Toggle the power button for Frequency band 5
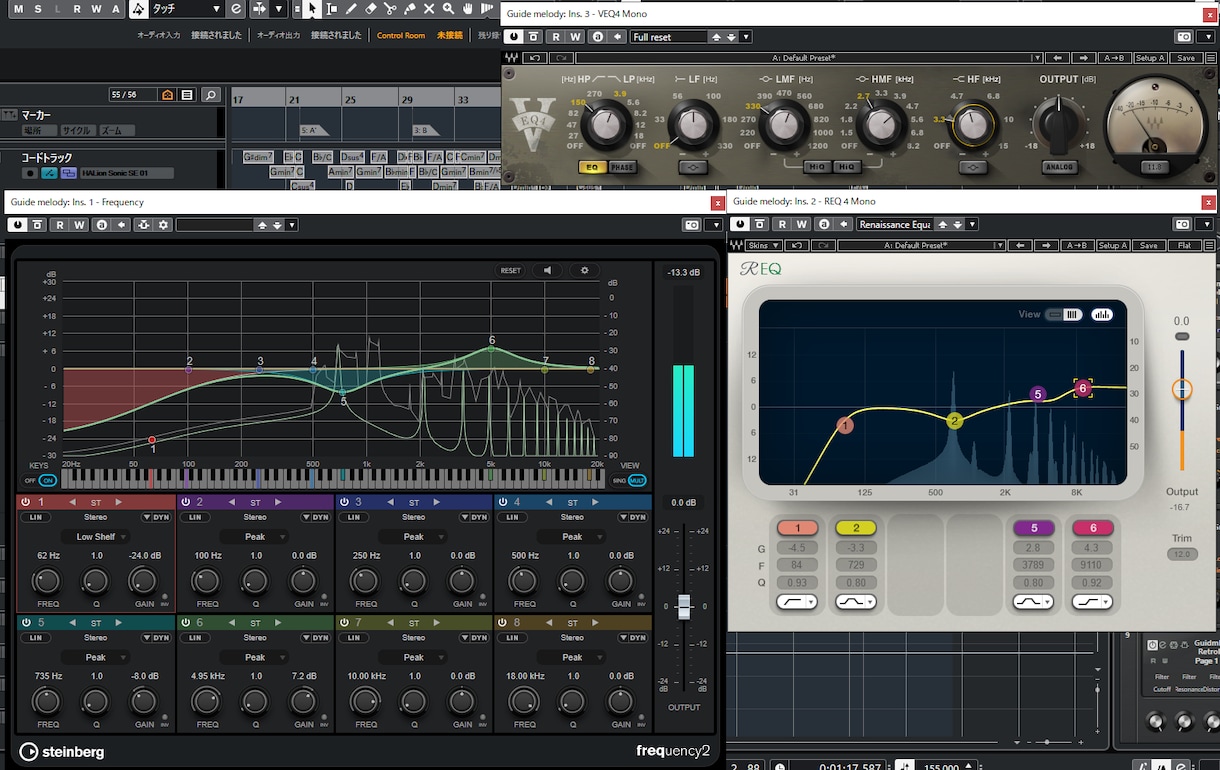This screenshot has width=1220, height=770. tap(27, 622)
